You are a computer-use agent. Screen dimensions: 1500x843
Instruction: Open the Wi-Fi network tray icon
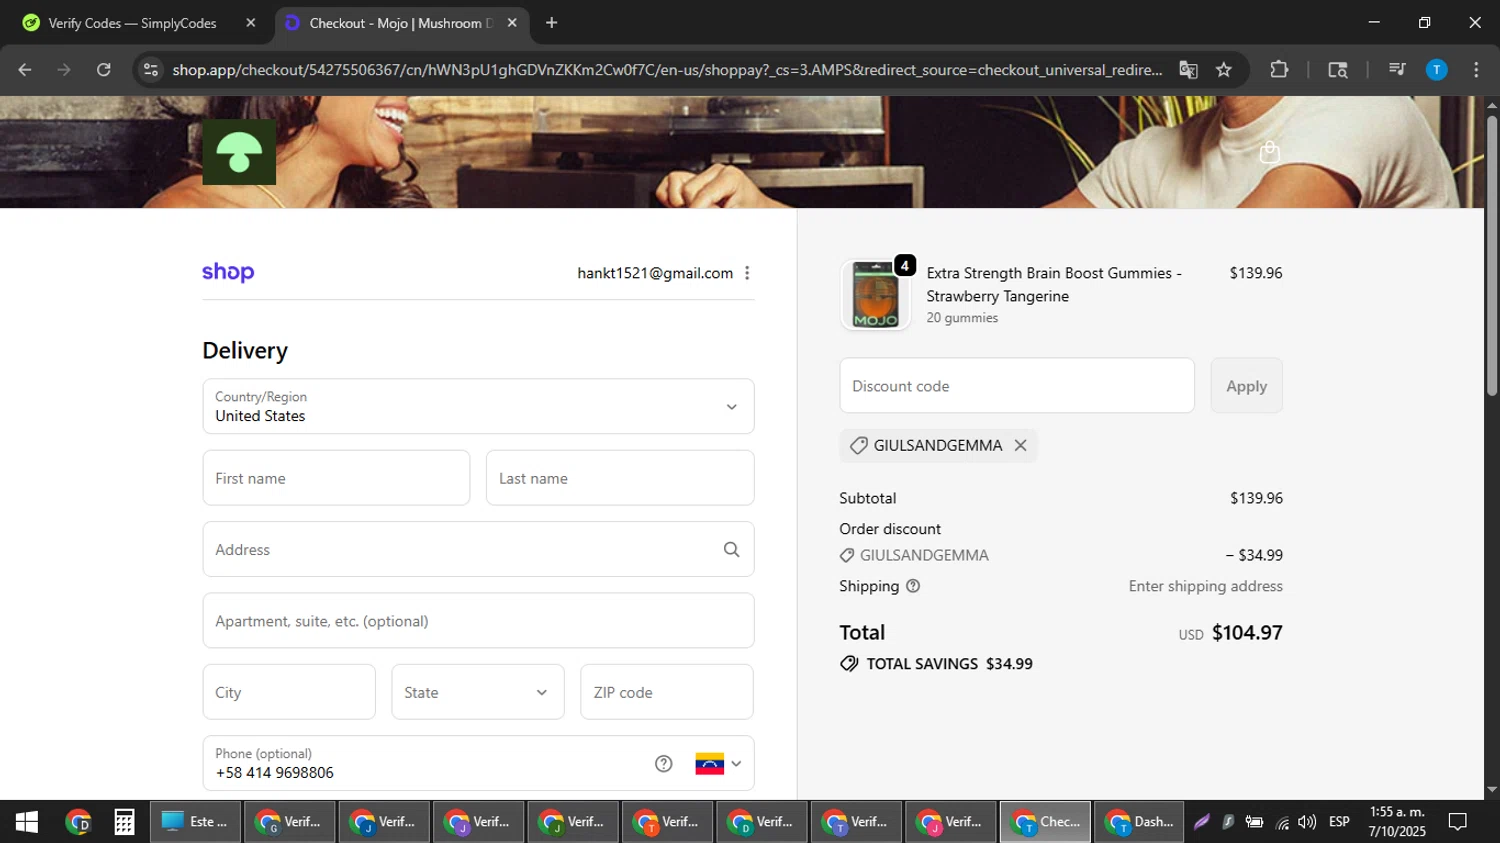pos(1282,822)
